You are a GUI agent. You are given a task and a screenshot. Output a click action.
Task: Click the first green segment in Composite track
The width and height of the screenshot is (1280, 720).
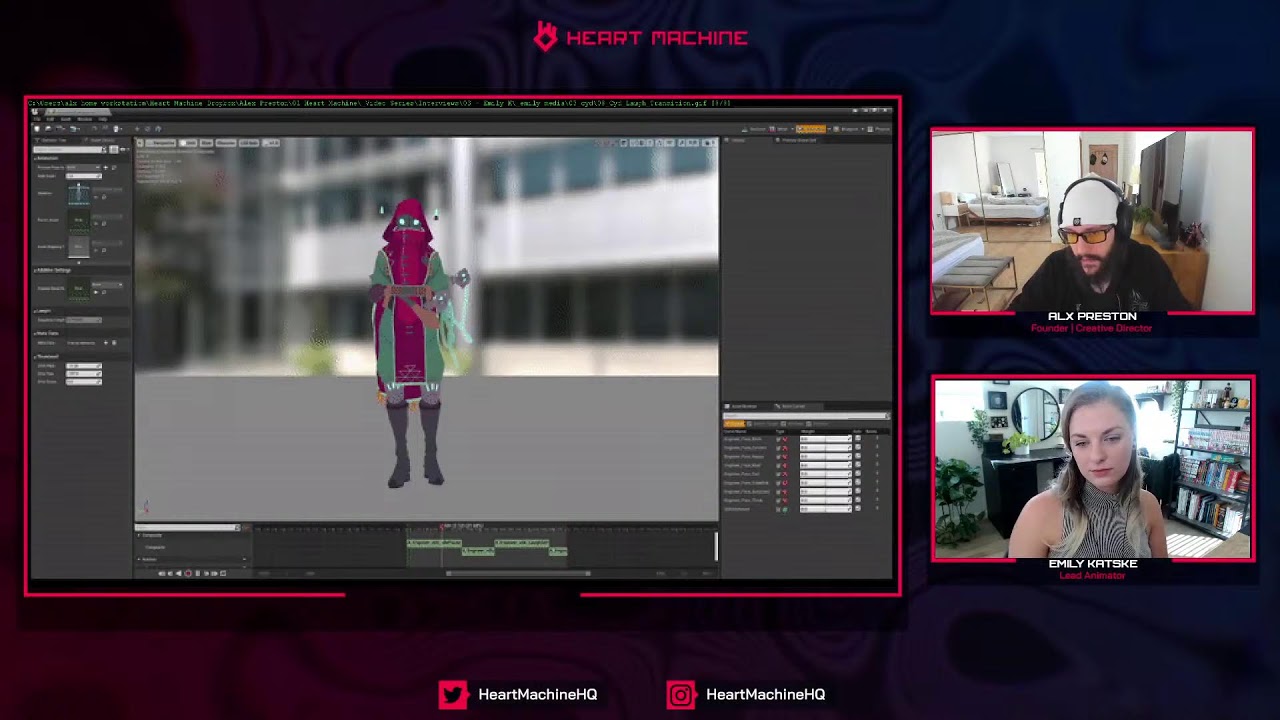(x=434, y=543)
